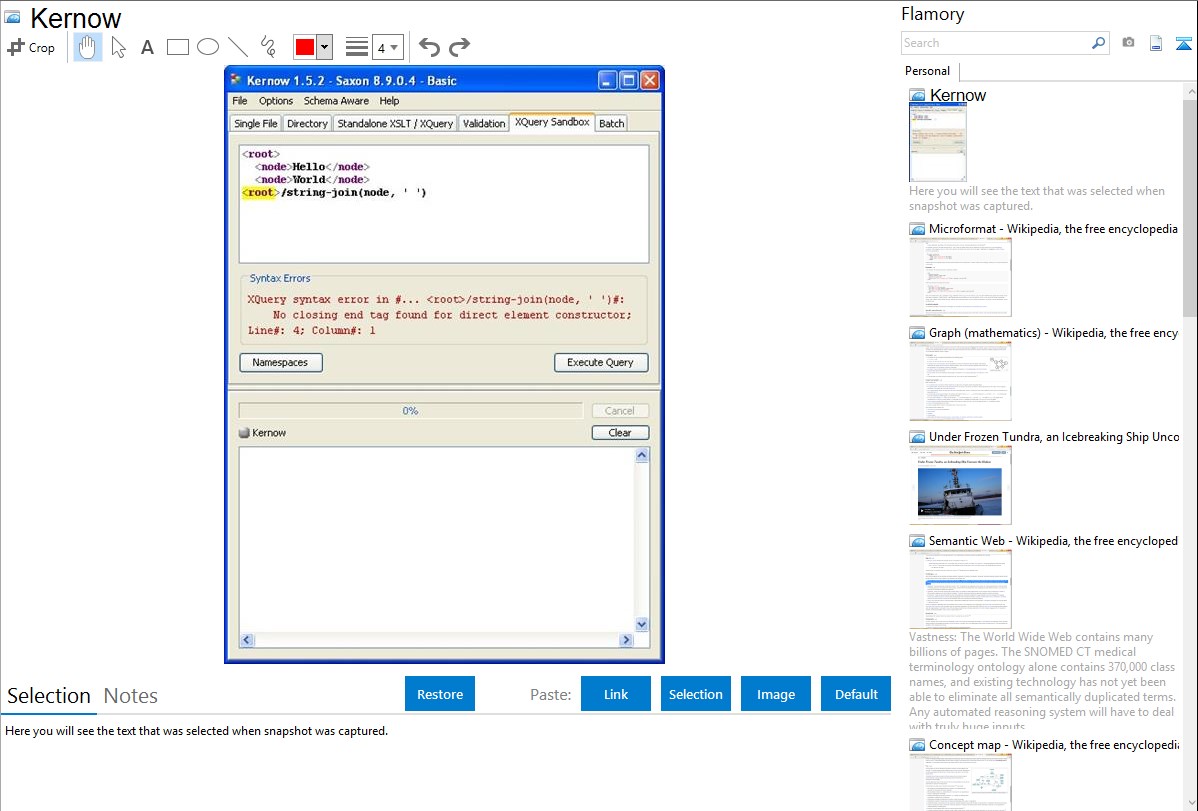Image resolution: width=1198 pixels, height=811 pixels.
Task: Click the page document icon in Flamory
Action: 1156,43
